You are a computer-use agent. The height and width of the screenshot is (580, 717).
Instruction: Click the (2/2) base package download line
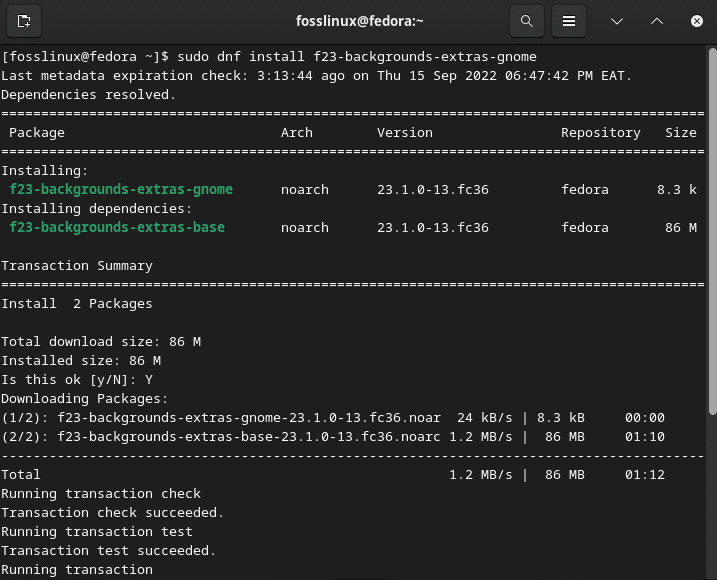tap(333, 437)
